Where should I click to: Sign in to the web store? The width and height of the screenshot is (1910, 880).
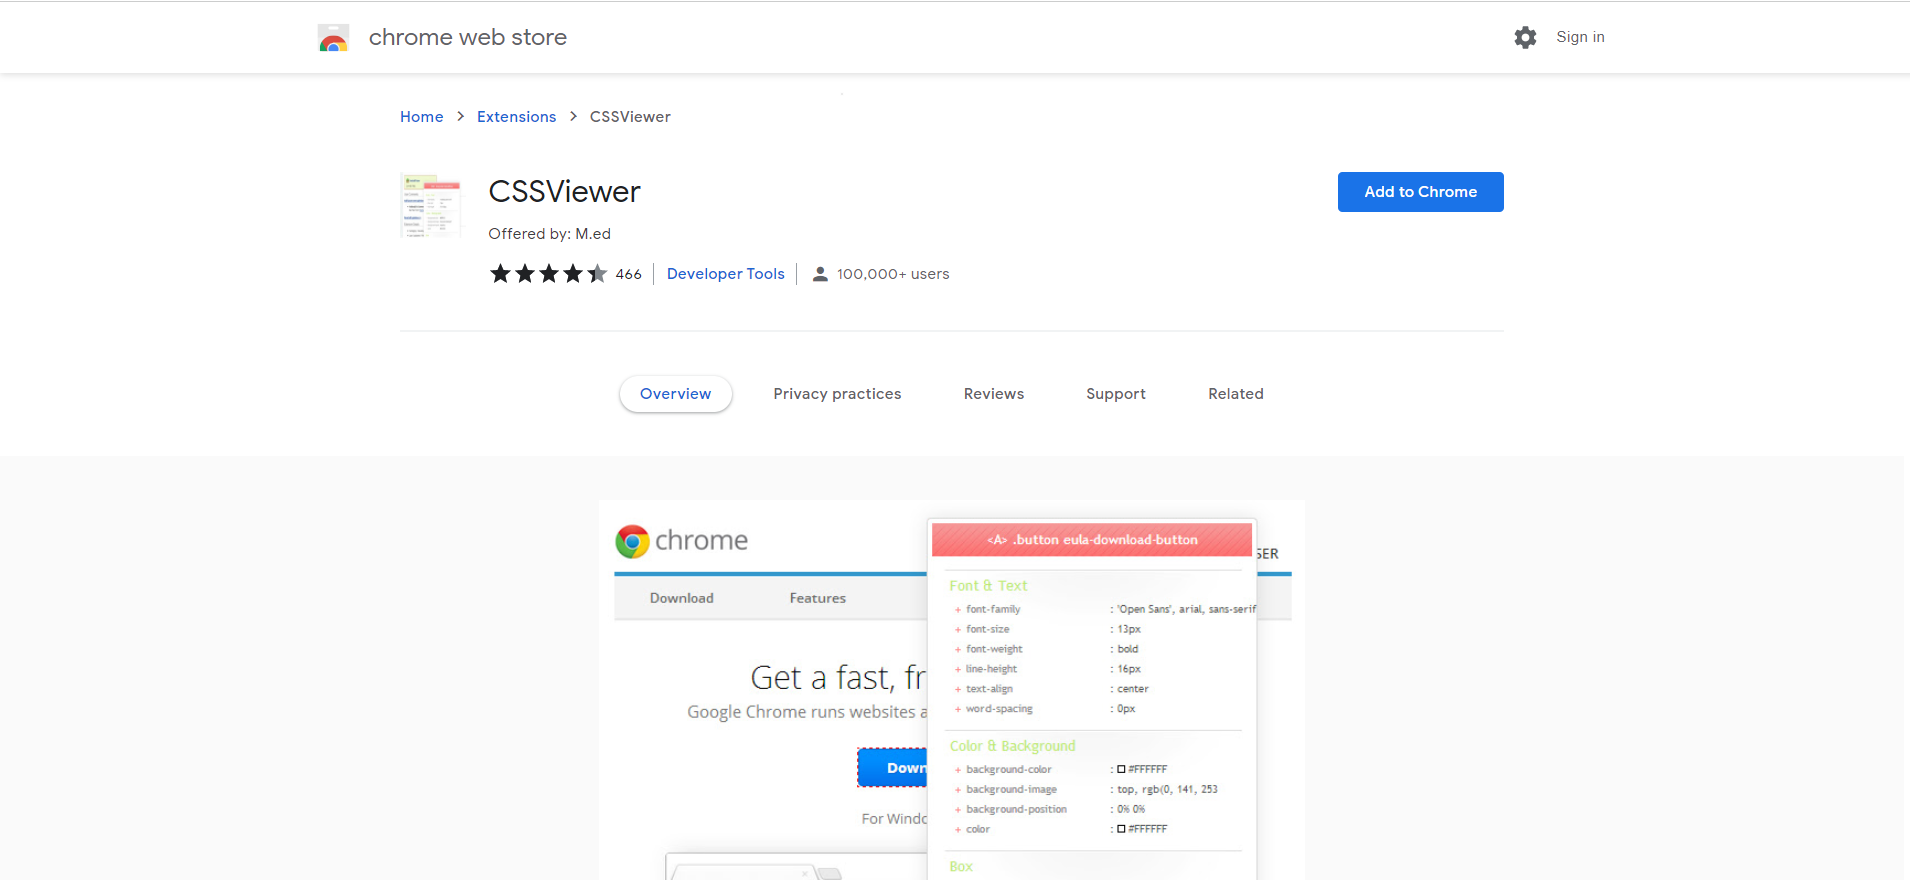1580,37
